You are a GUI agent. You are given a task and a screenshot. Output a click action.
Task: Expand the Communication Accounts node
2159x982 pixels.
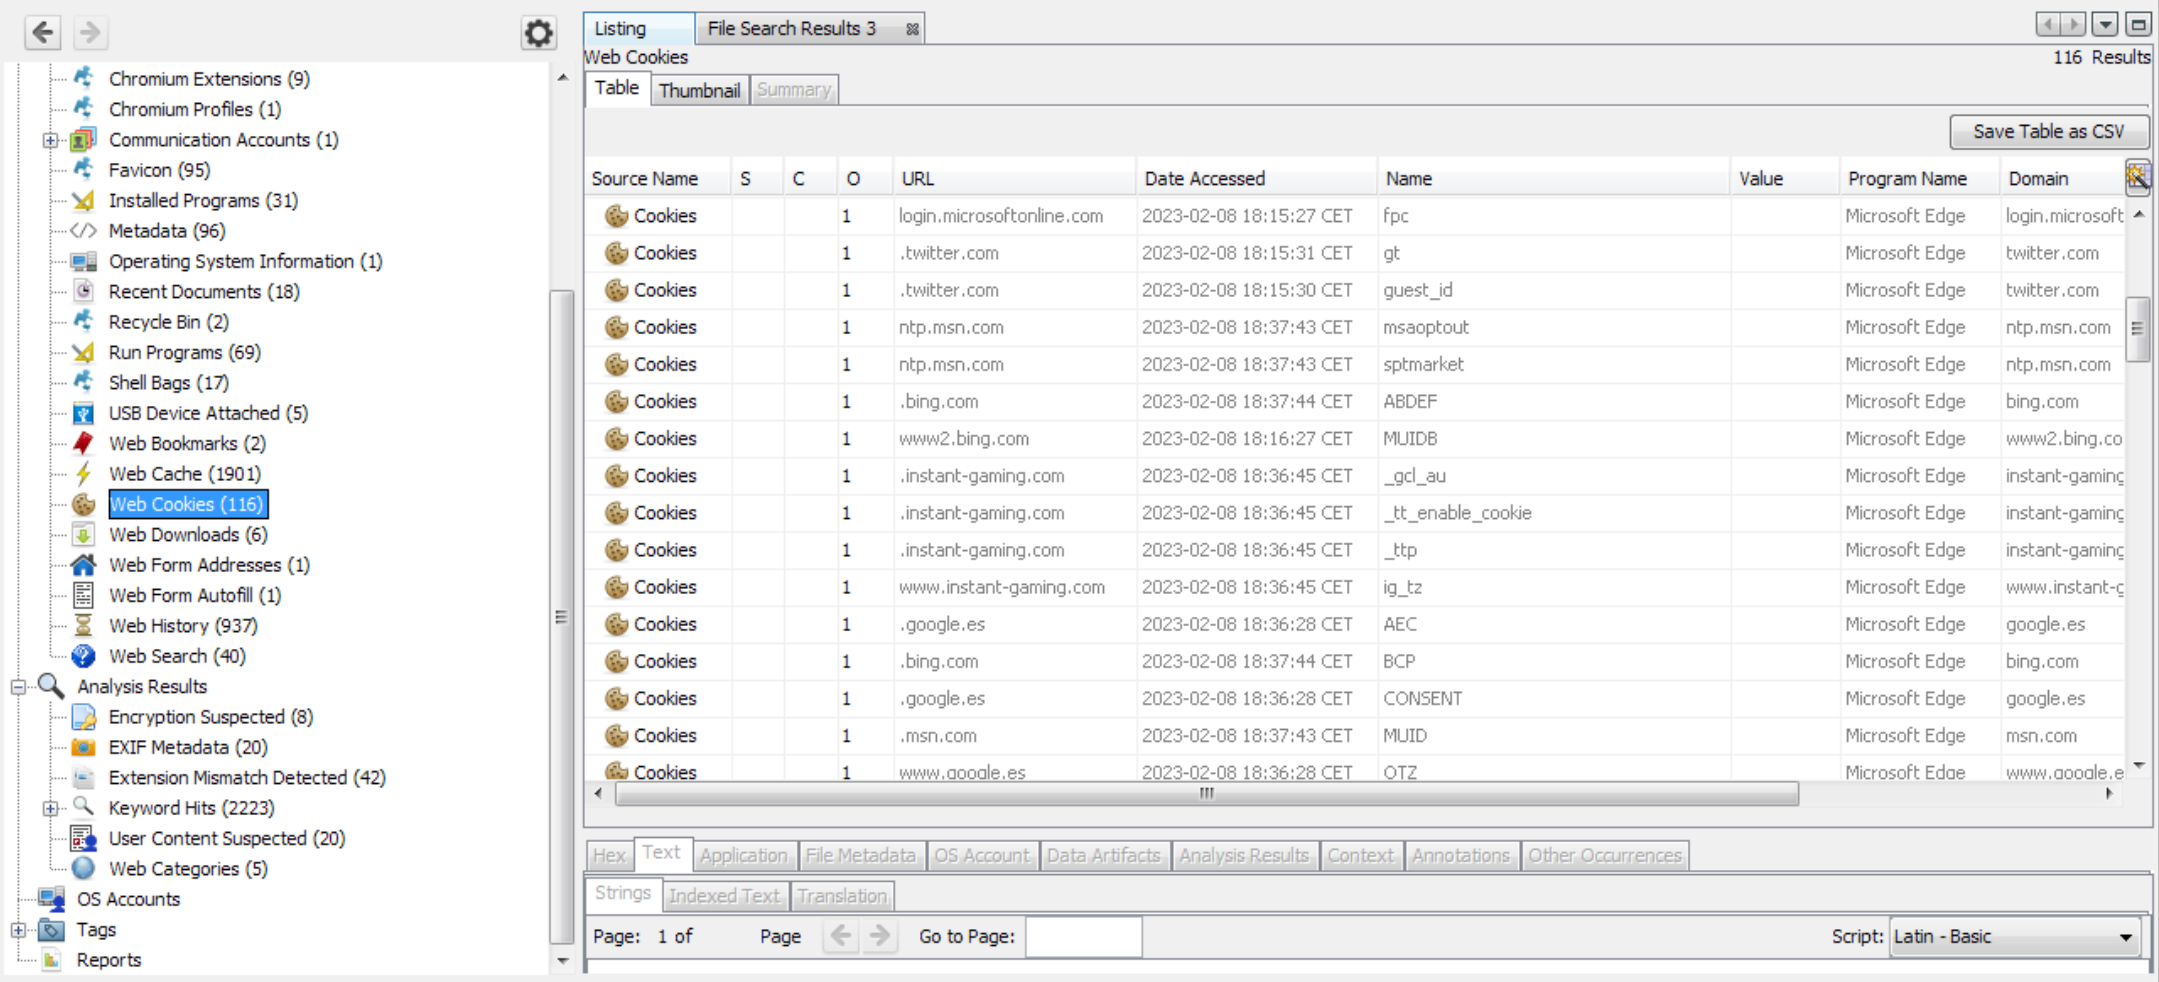[50, 140]
